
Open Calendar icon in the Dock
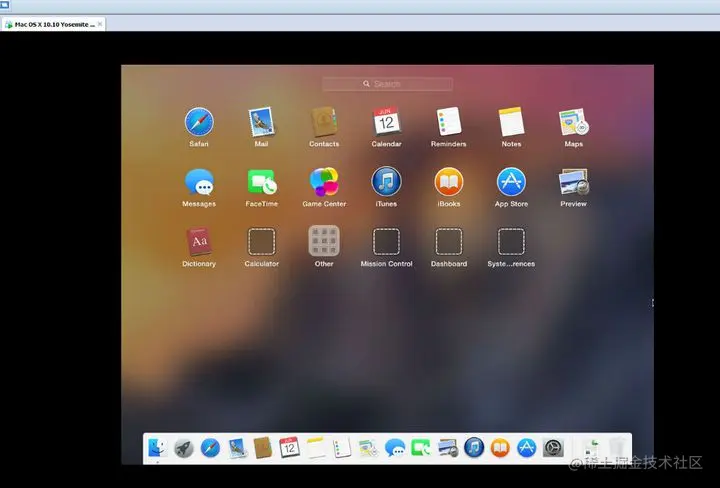click(289, 447)
